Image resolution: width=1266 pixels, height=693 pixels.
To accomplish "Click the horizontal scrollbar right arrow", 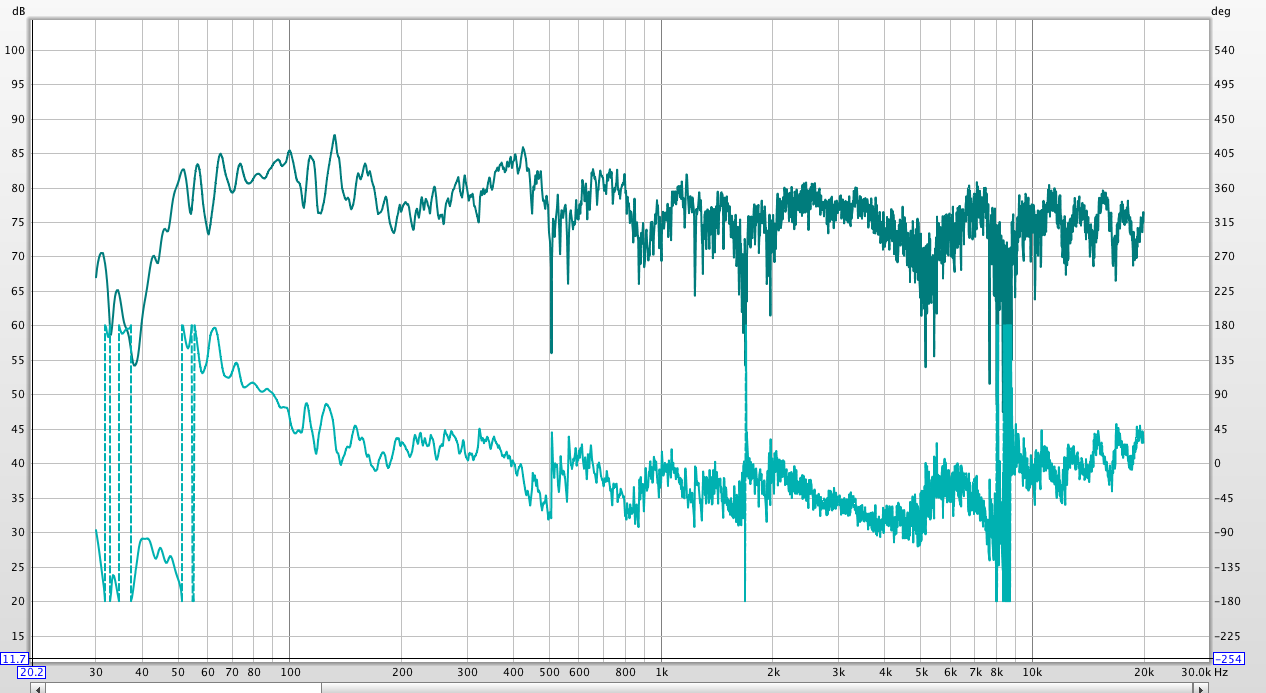I will click(1201, 687).
